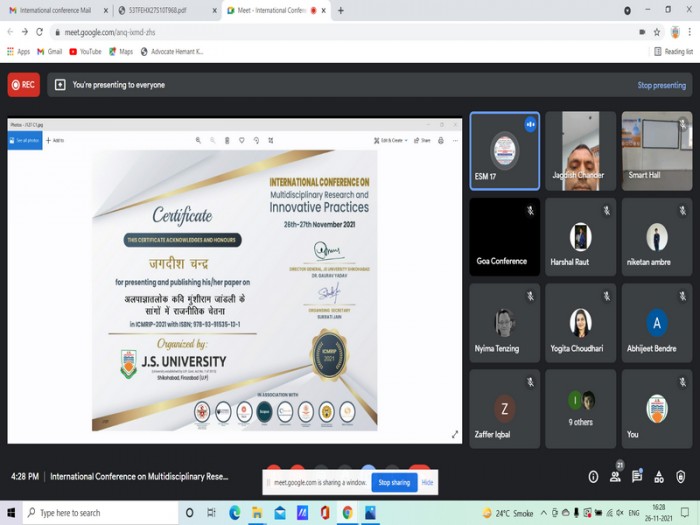
Task: Mute the Meet tab recording indicator
Action: [313, 10]
